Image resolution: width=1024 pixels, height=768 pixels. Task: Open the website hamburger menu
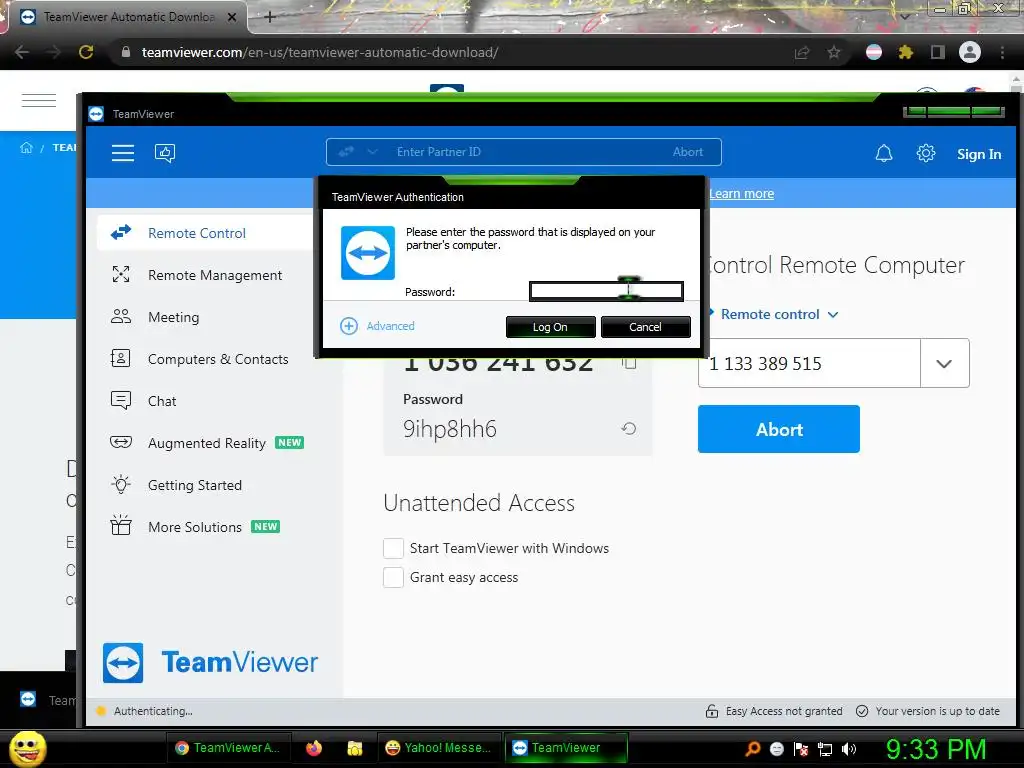pyautogui.click(x=39, y=100)
